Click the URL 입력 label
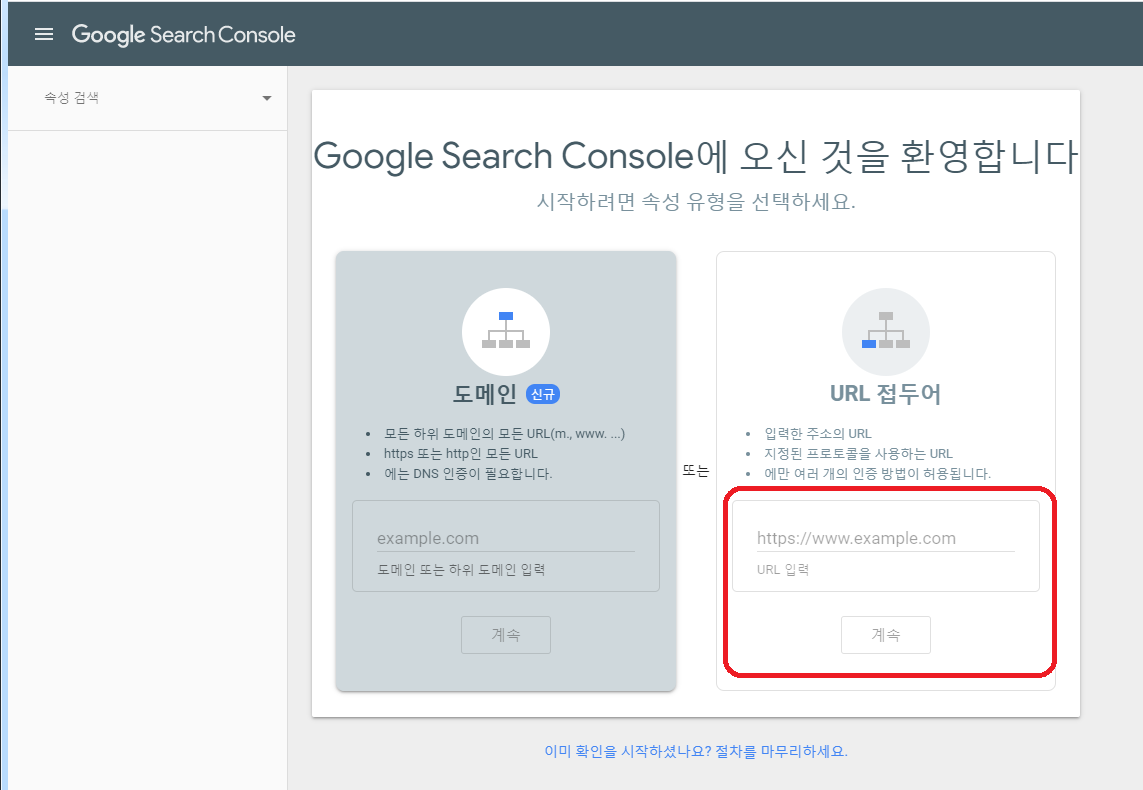The height and width of the screenshot is (790, 1143). [783, 570]
